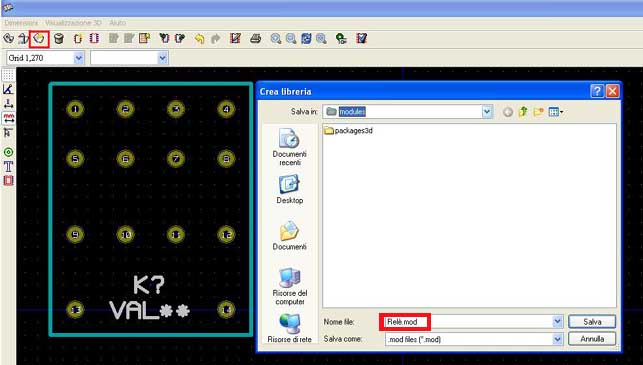Click the 'Nome file' field containing Relè.mod
The image size is (643, 365).
[x=473, y=322]
